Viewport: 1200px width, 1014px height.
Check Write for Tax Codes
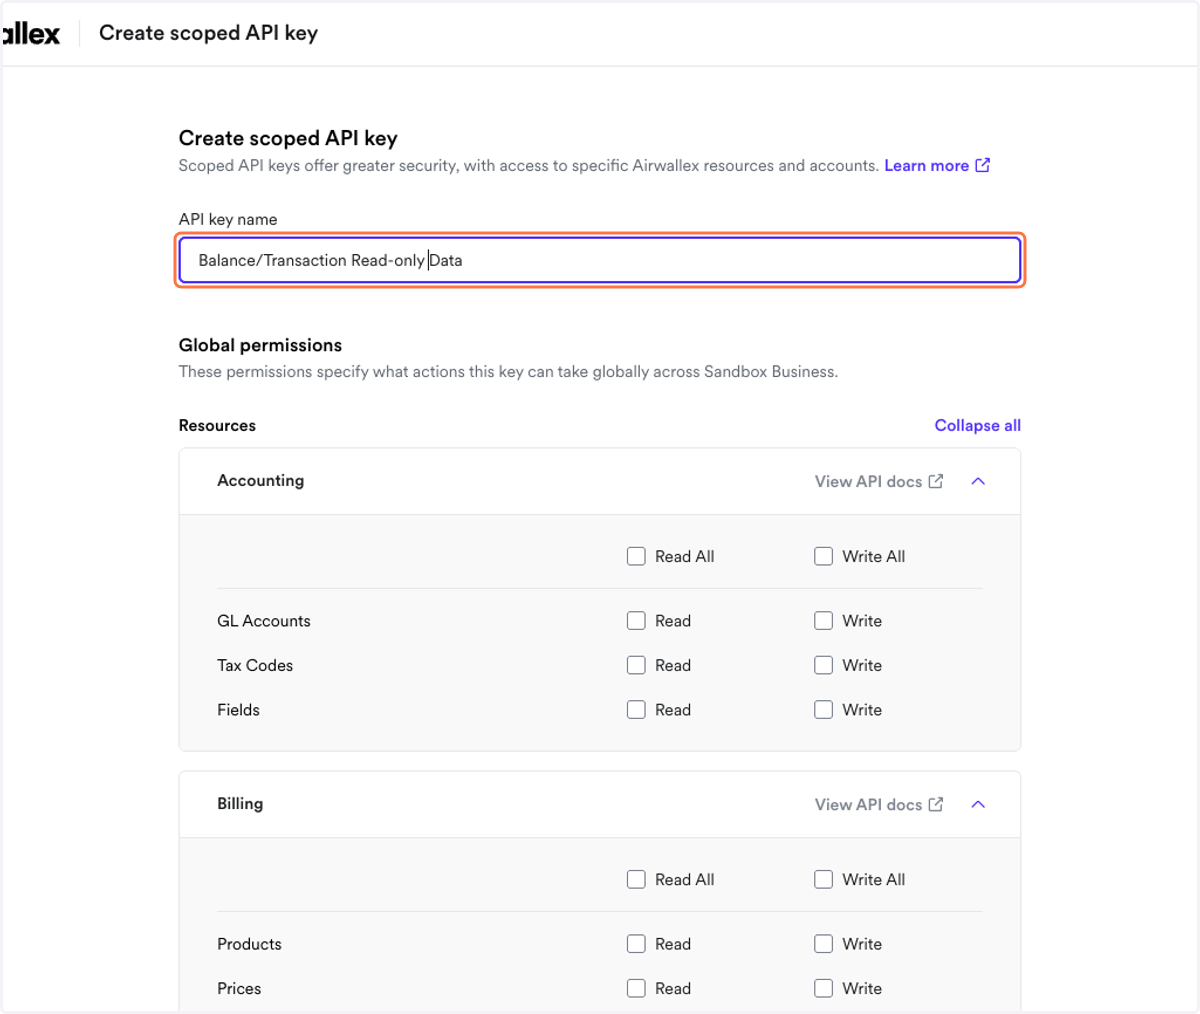[x=823, y=665]
